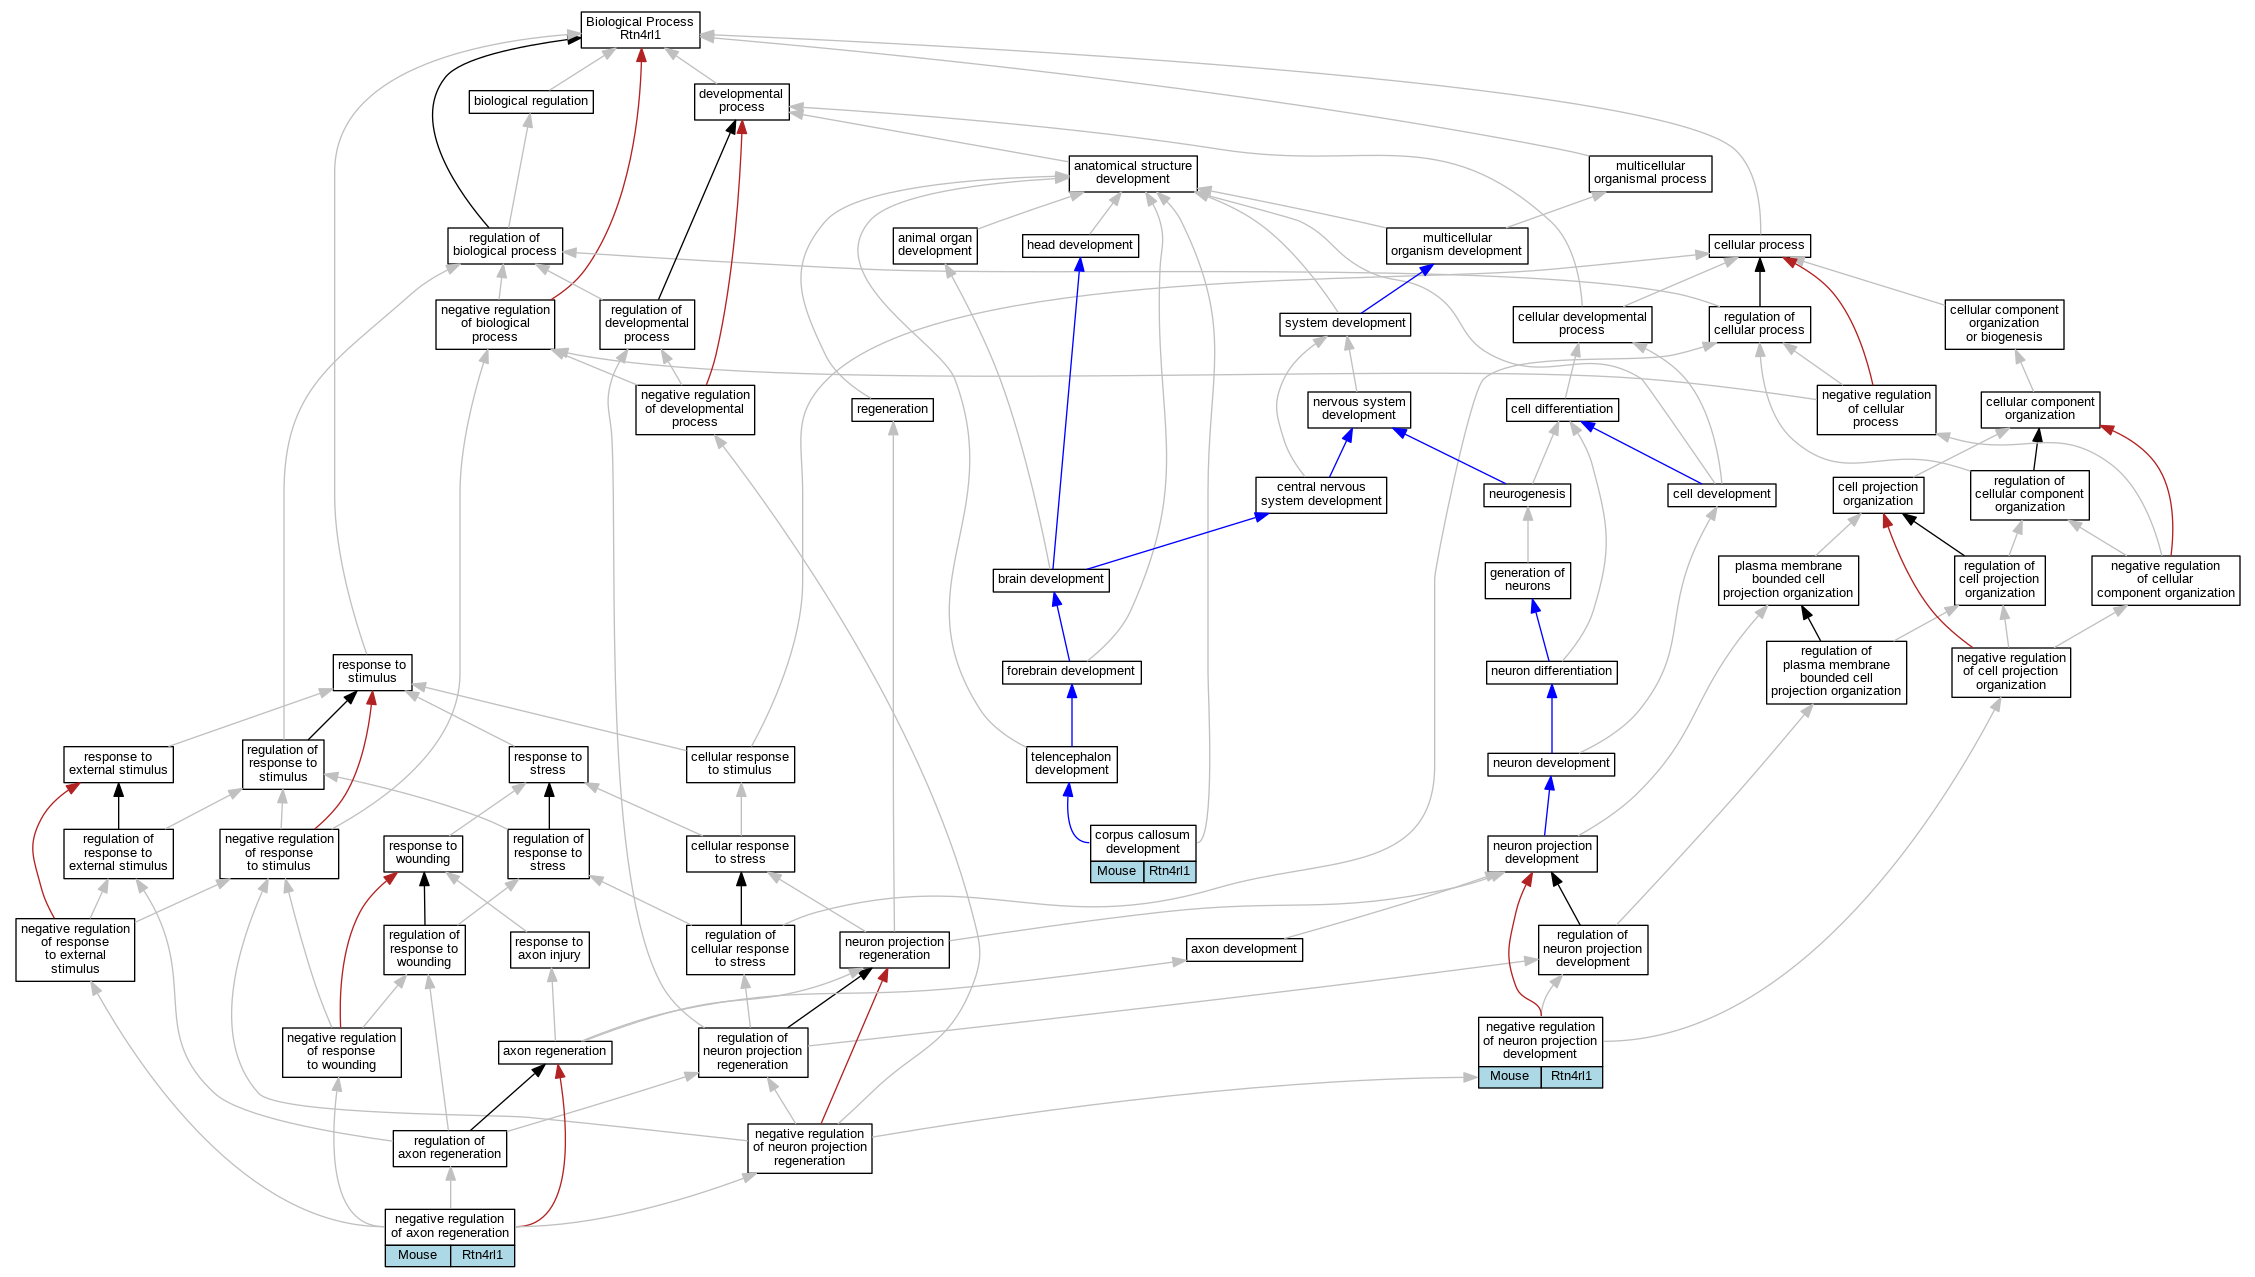Image resolution: width=2255 pixels, height=1277 pixels.
Task: Click 'multicellular organism development' node
Action: (1457, 245)
